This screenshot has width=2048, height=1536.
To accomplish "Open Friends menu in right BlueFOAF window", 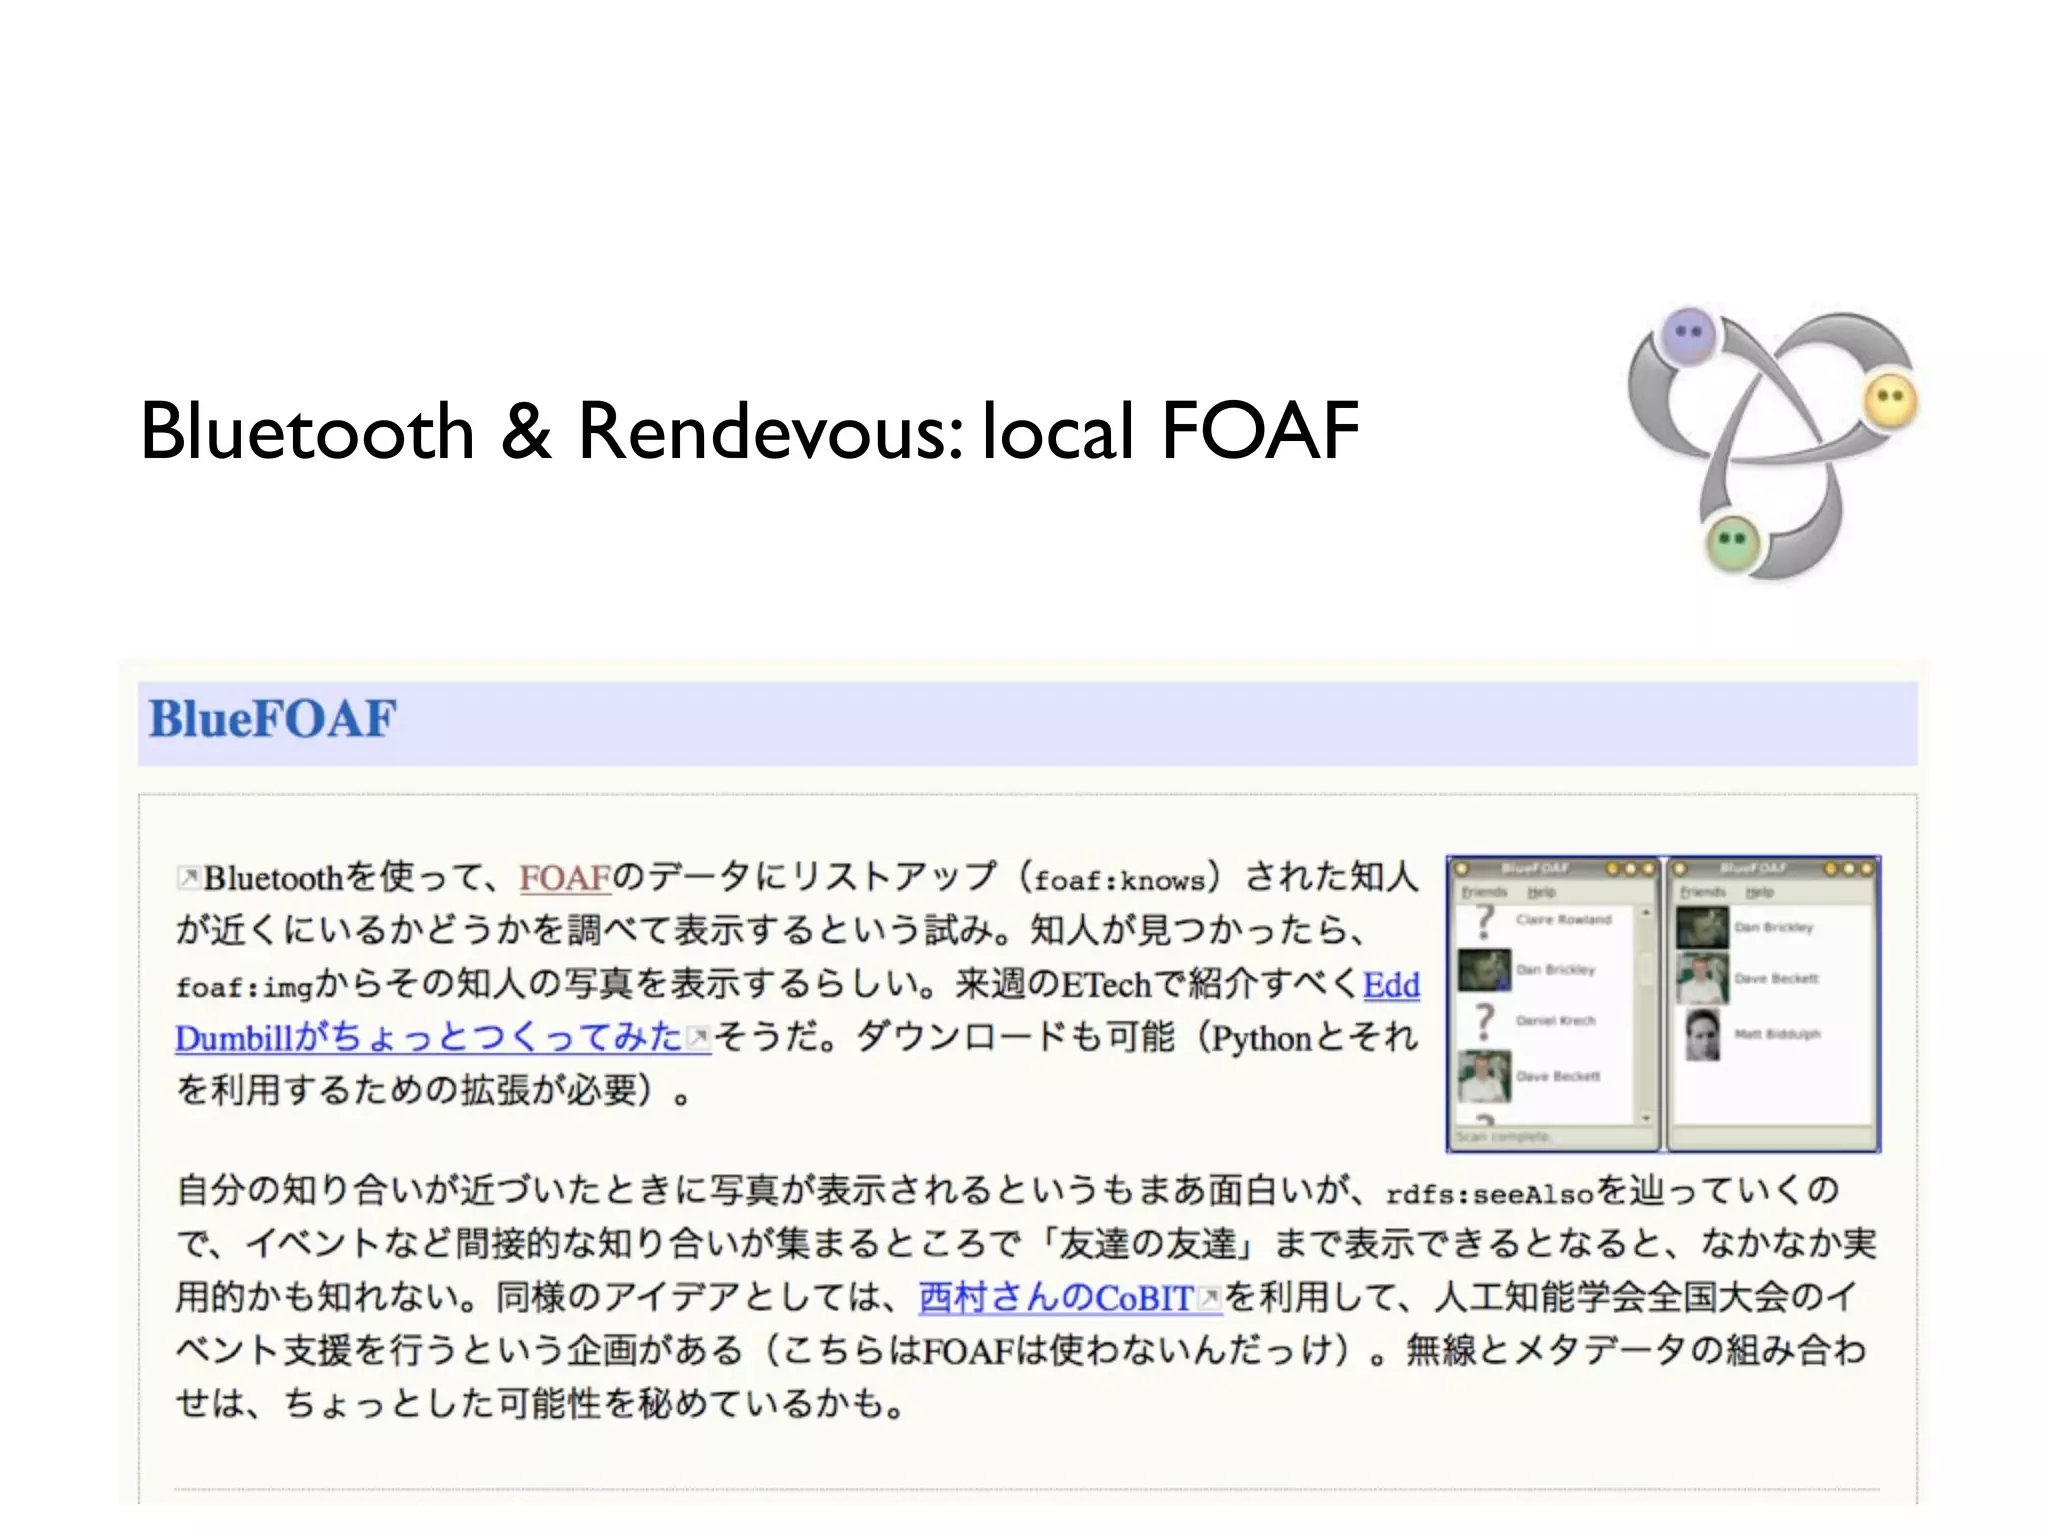I will [x=1702, y=892].
